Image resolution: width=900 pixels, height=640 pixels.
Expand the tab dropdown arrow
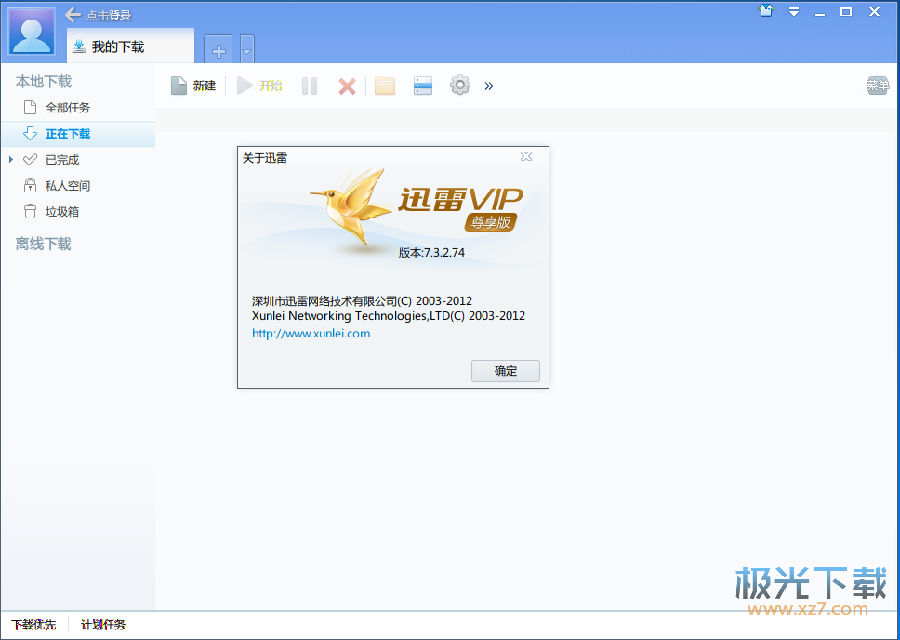point(247,51)
